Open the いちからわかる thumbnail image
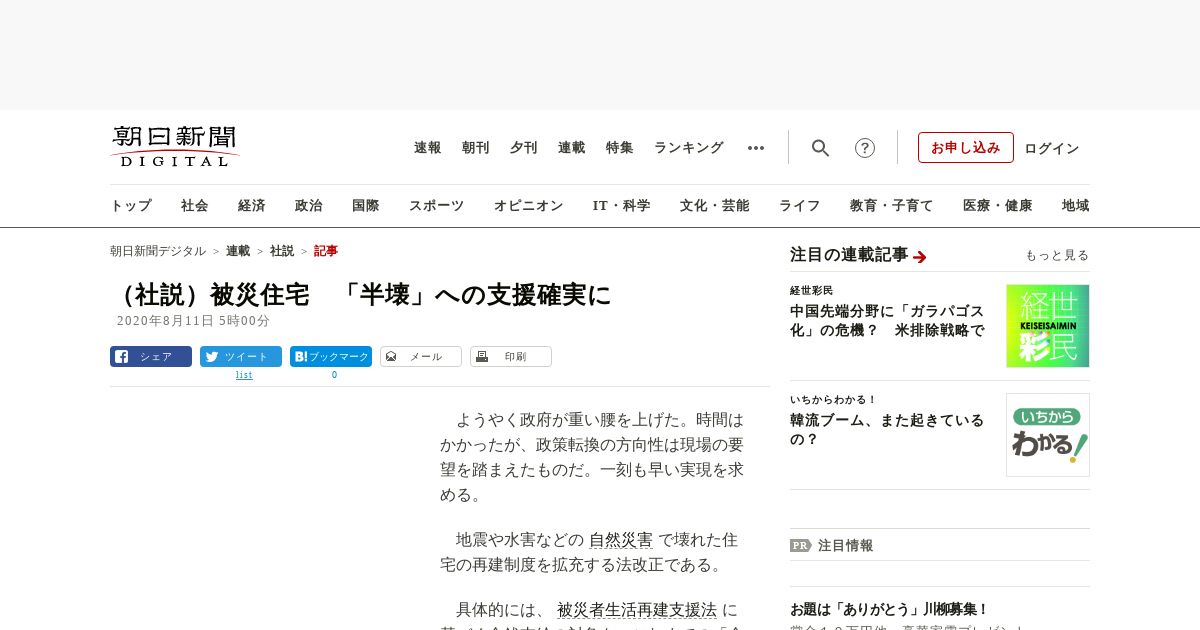Image resolution: width=1200 pixels, height=630 pixels. (x=1048, y=435)
